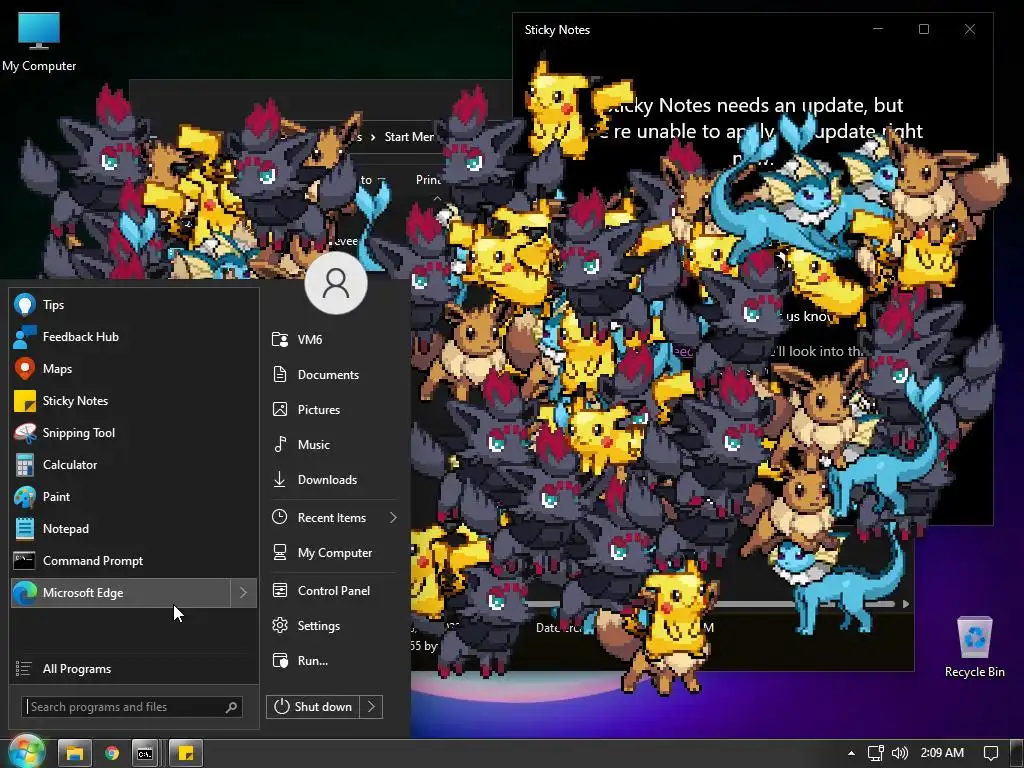Open Run dialog icon
Viewport: 1024px width, 768px height.
[280, 660]
